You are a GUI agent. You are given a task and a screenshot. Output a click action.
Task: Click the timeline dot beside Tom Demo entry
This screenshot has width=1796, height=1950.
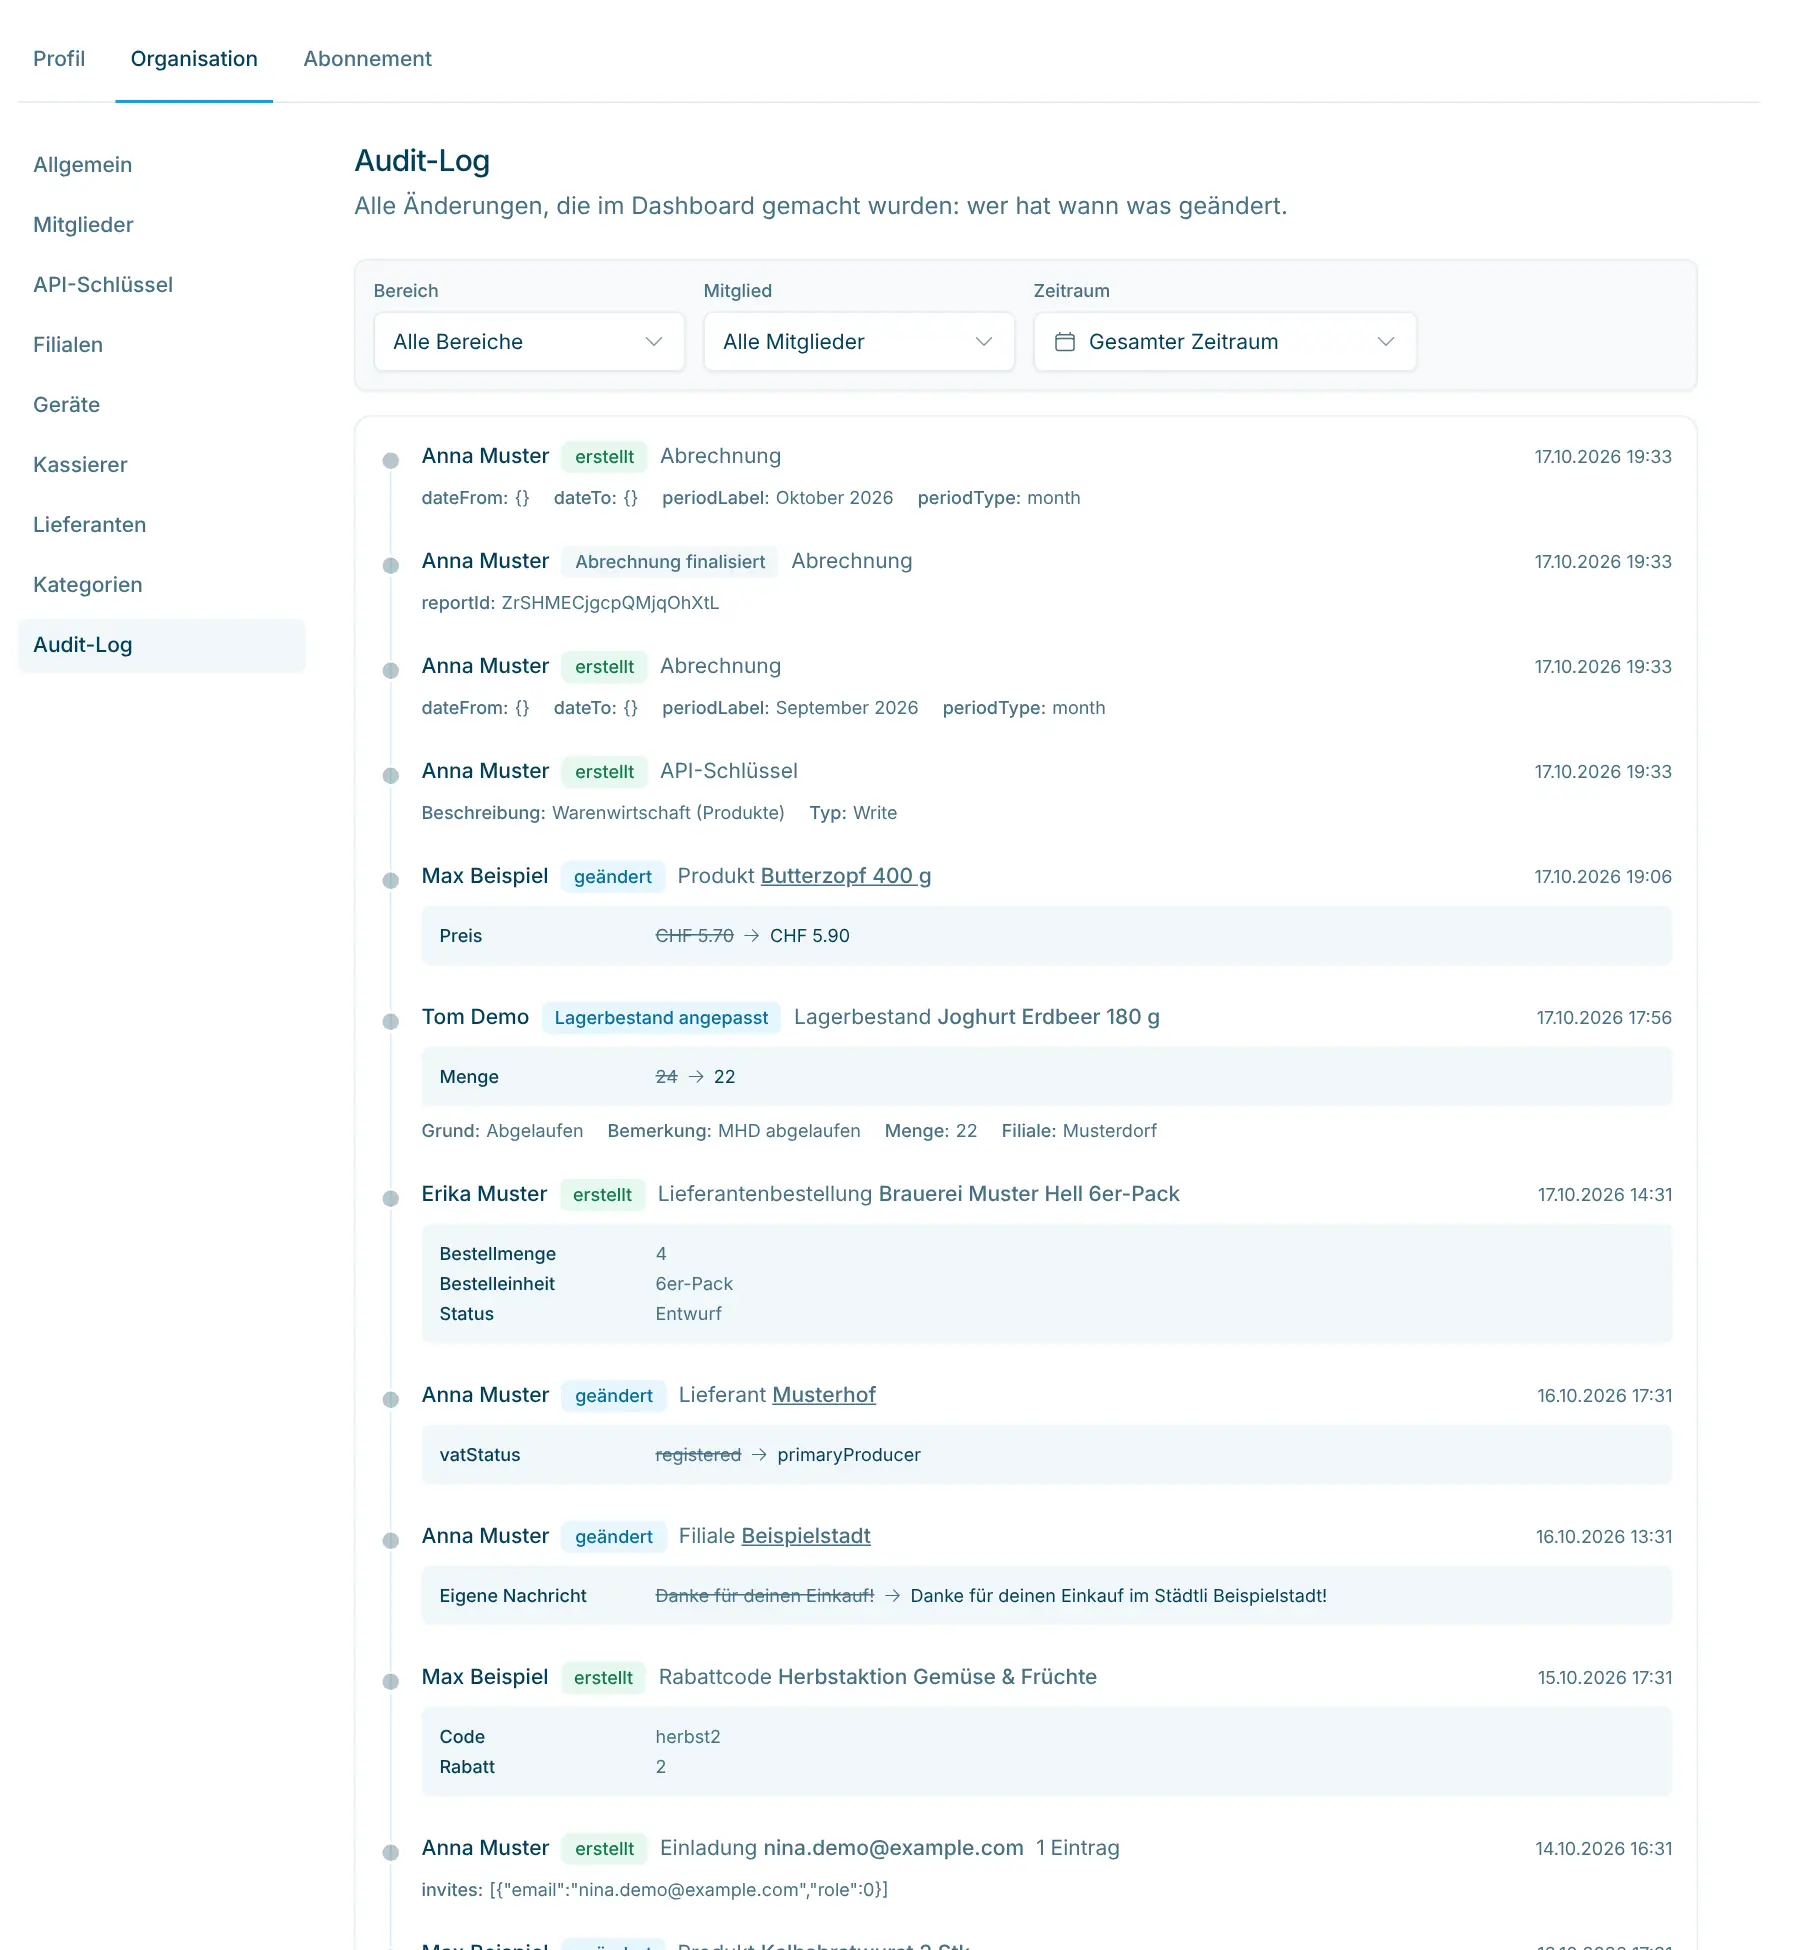(x=391, y=1021)
